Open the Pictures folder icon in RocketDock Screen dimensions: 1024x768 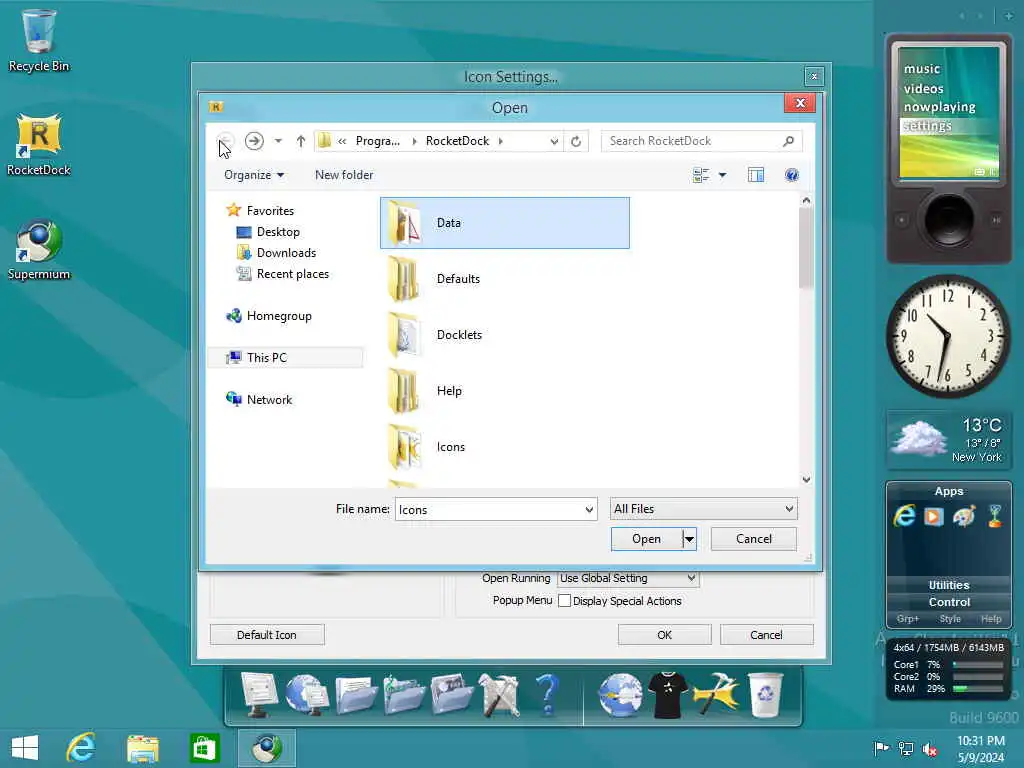[452, 696]
